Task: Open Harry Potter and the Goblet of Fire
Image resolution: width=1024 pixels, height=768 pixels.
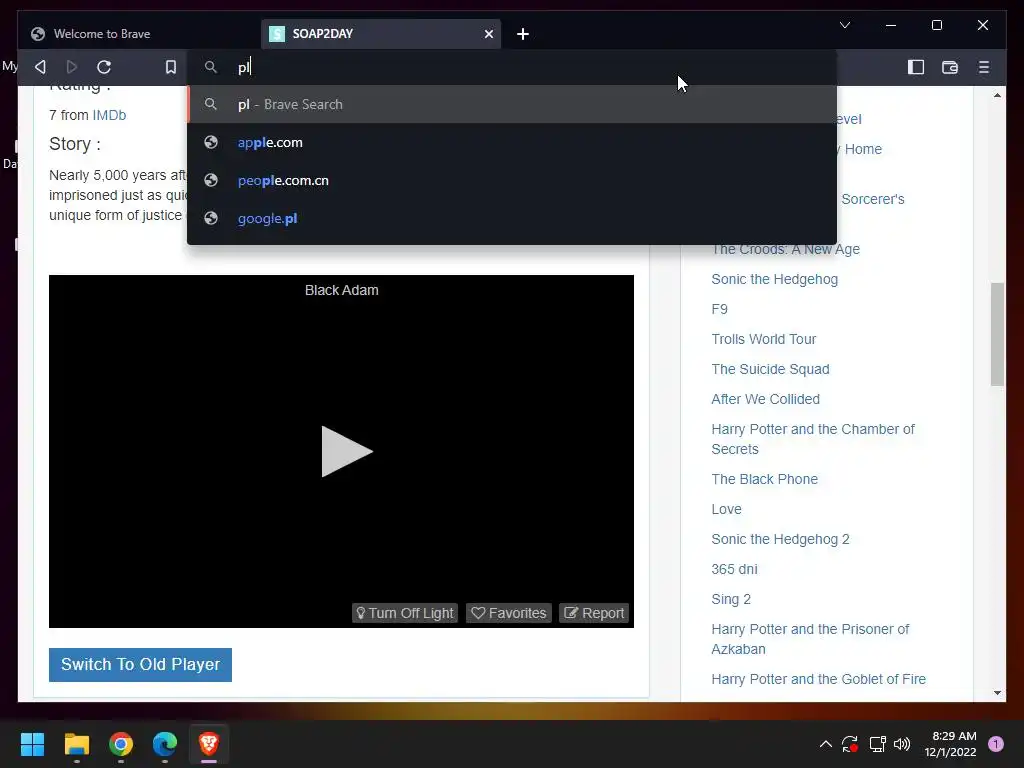Action: point(818,679)
